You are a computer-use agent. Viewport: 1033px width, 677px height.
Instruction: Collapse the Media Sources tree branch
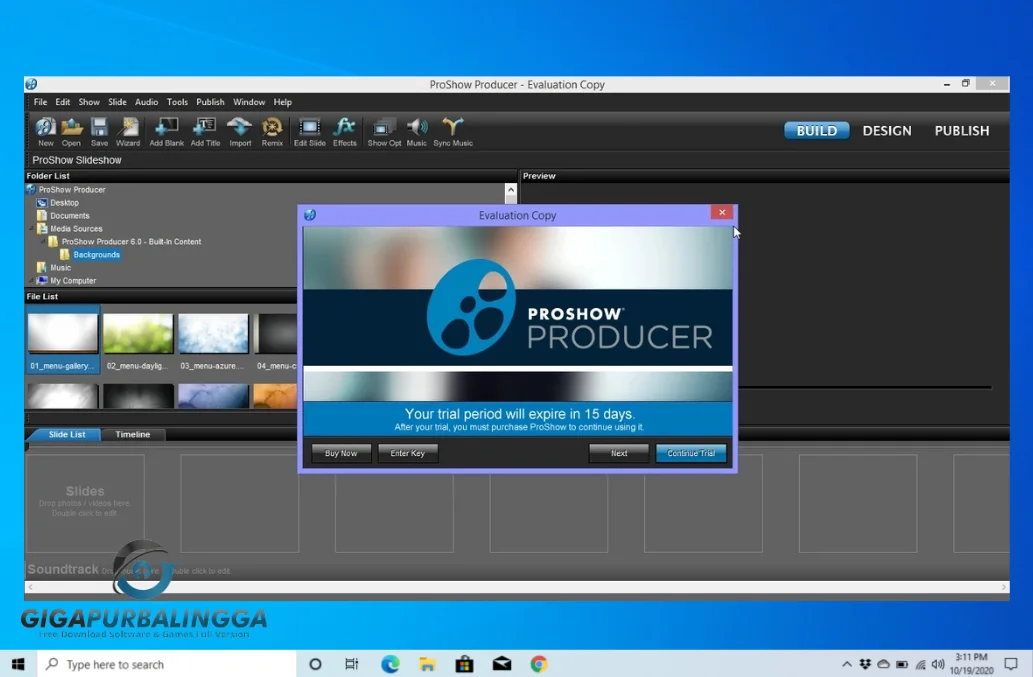[x=29, y=227]
